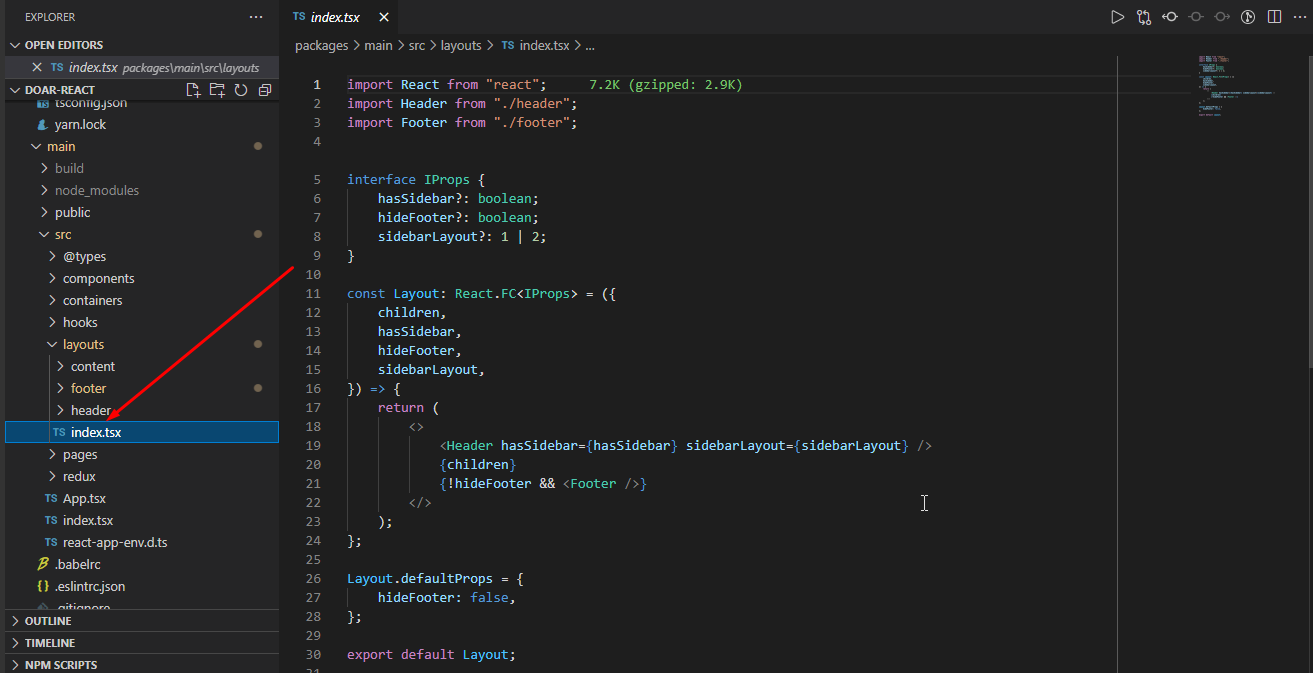Expand the TIMELINE panel
This screenshot has height=673, width=1313.
(142, 643)
